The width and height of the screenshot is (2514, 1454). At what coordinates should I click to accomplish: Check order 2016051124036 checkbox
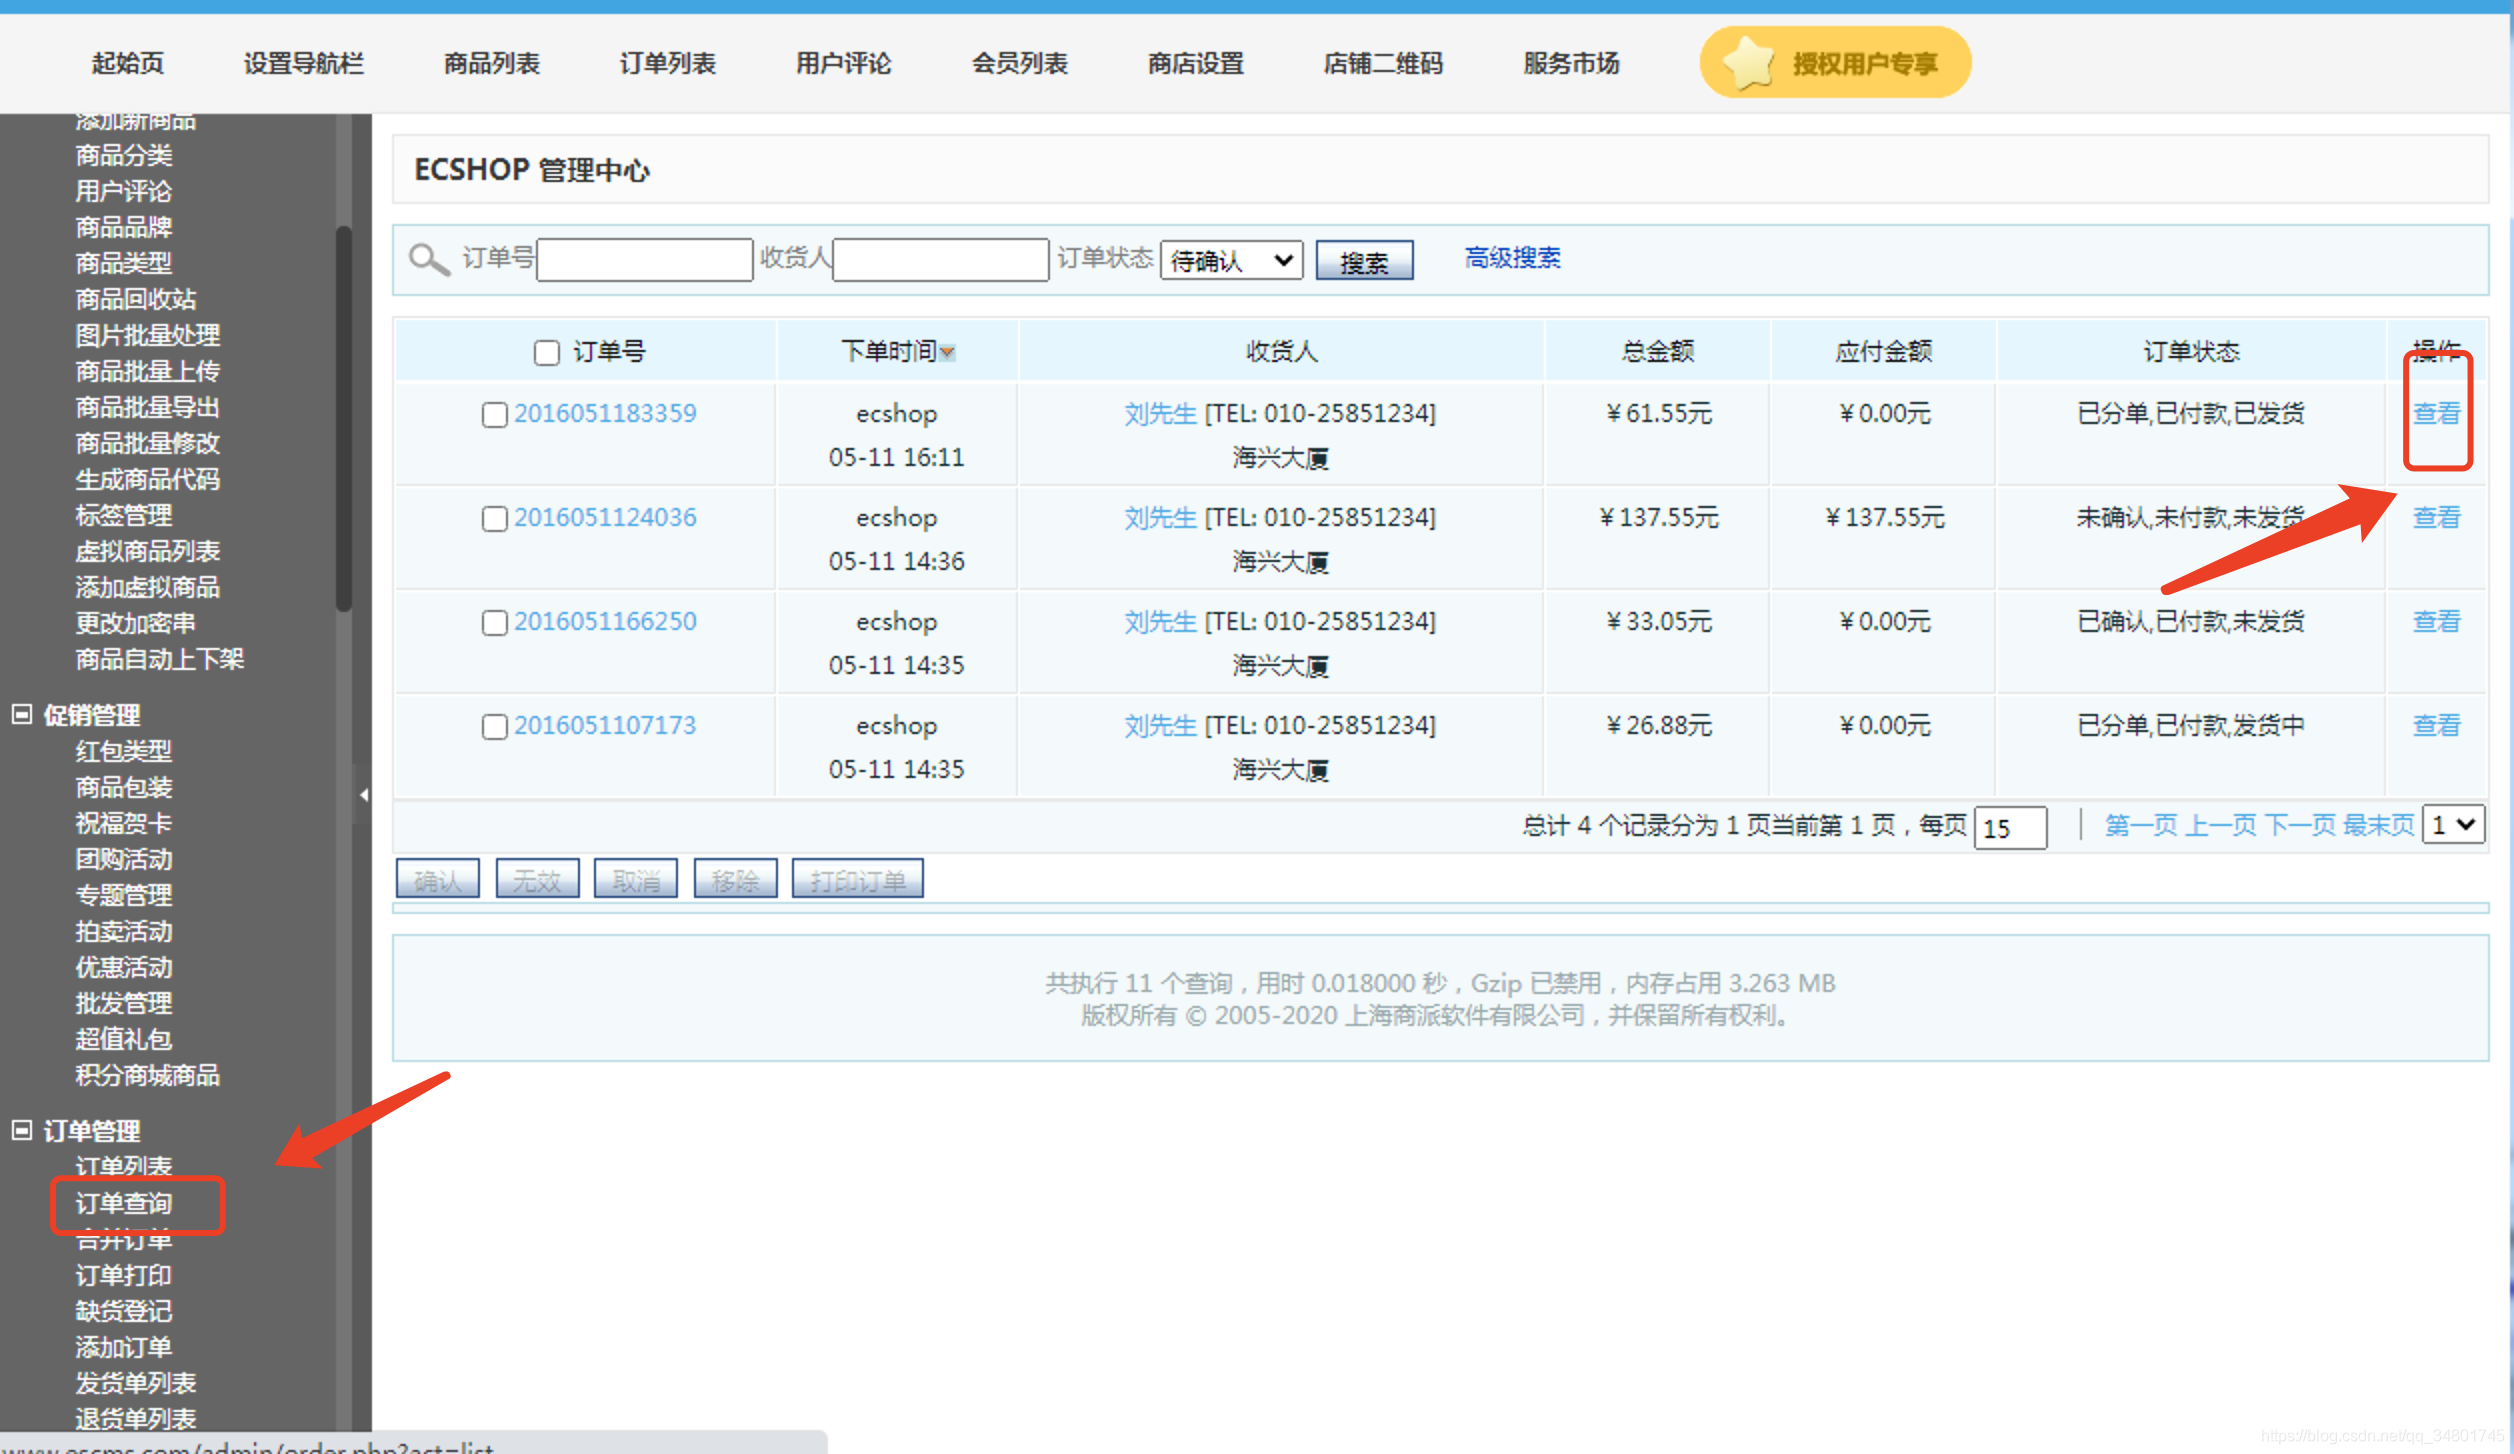(495, 519)
